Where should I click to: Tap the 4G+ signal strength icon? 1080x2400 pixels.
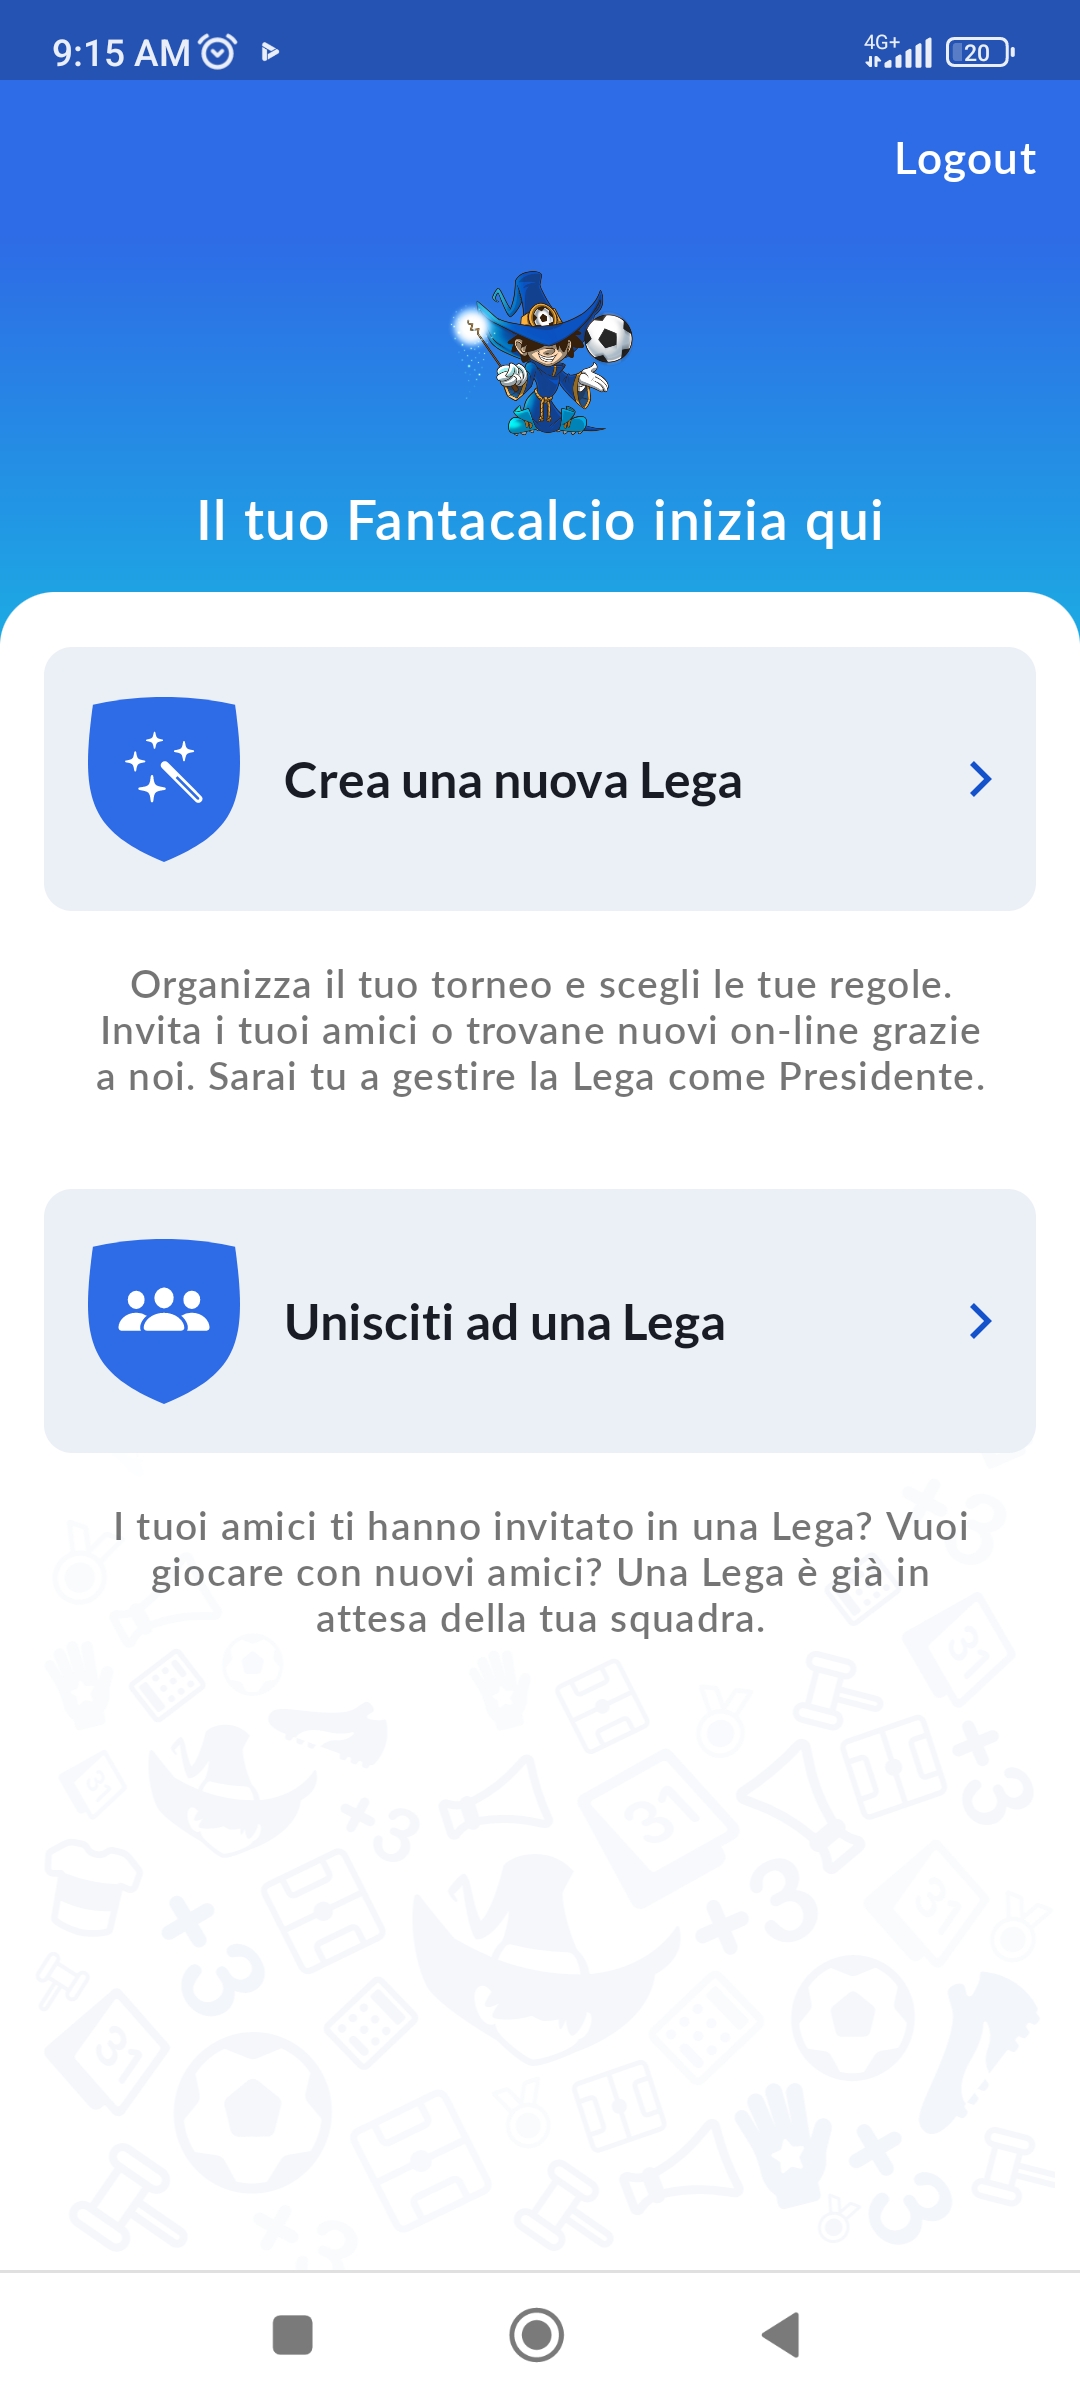click(898, 51)
